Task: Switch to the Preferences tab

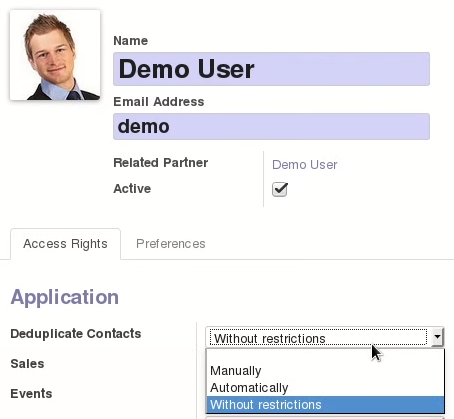Action: click(171, 244)
